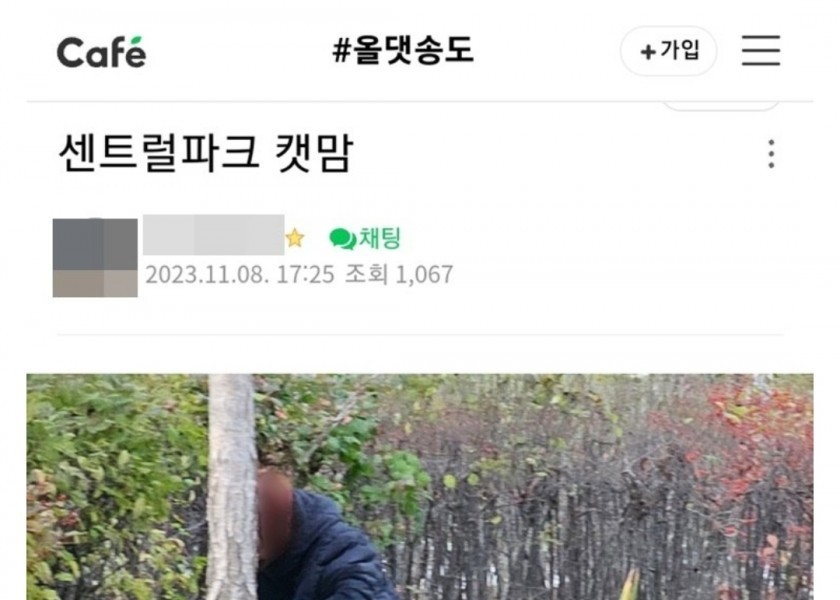Image resolution: width=840 pixels, height=600 pixels.
Task: Click the green leaf accent on the Cafe logo
Action: [x=136, y=41]
